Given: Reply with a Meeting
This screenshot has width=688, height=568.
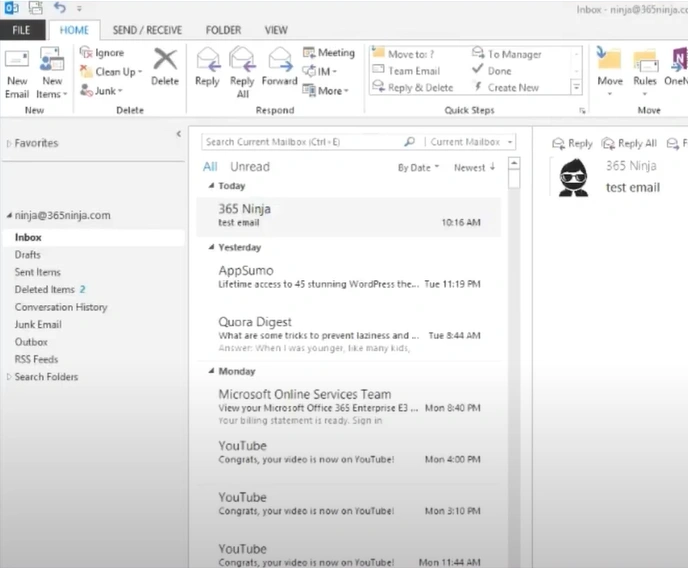Looking at the screenshot, I should pyautogui.click(x=329, y=53).
